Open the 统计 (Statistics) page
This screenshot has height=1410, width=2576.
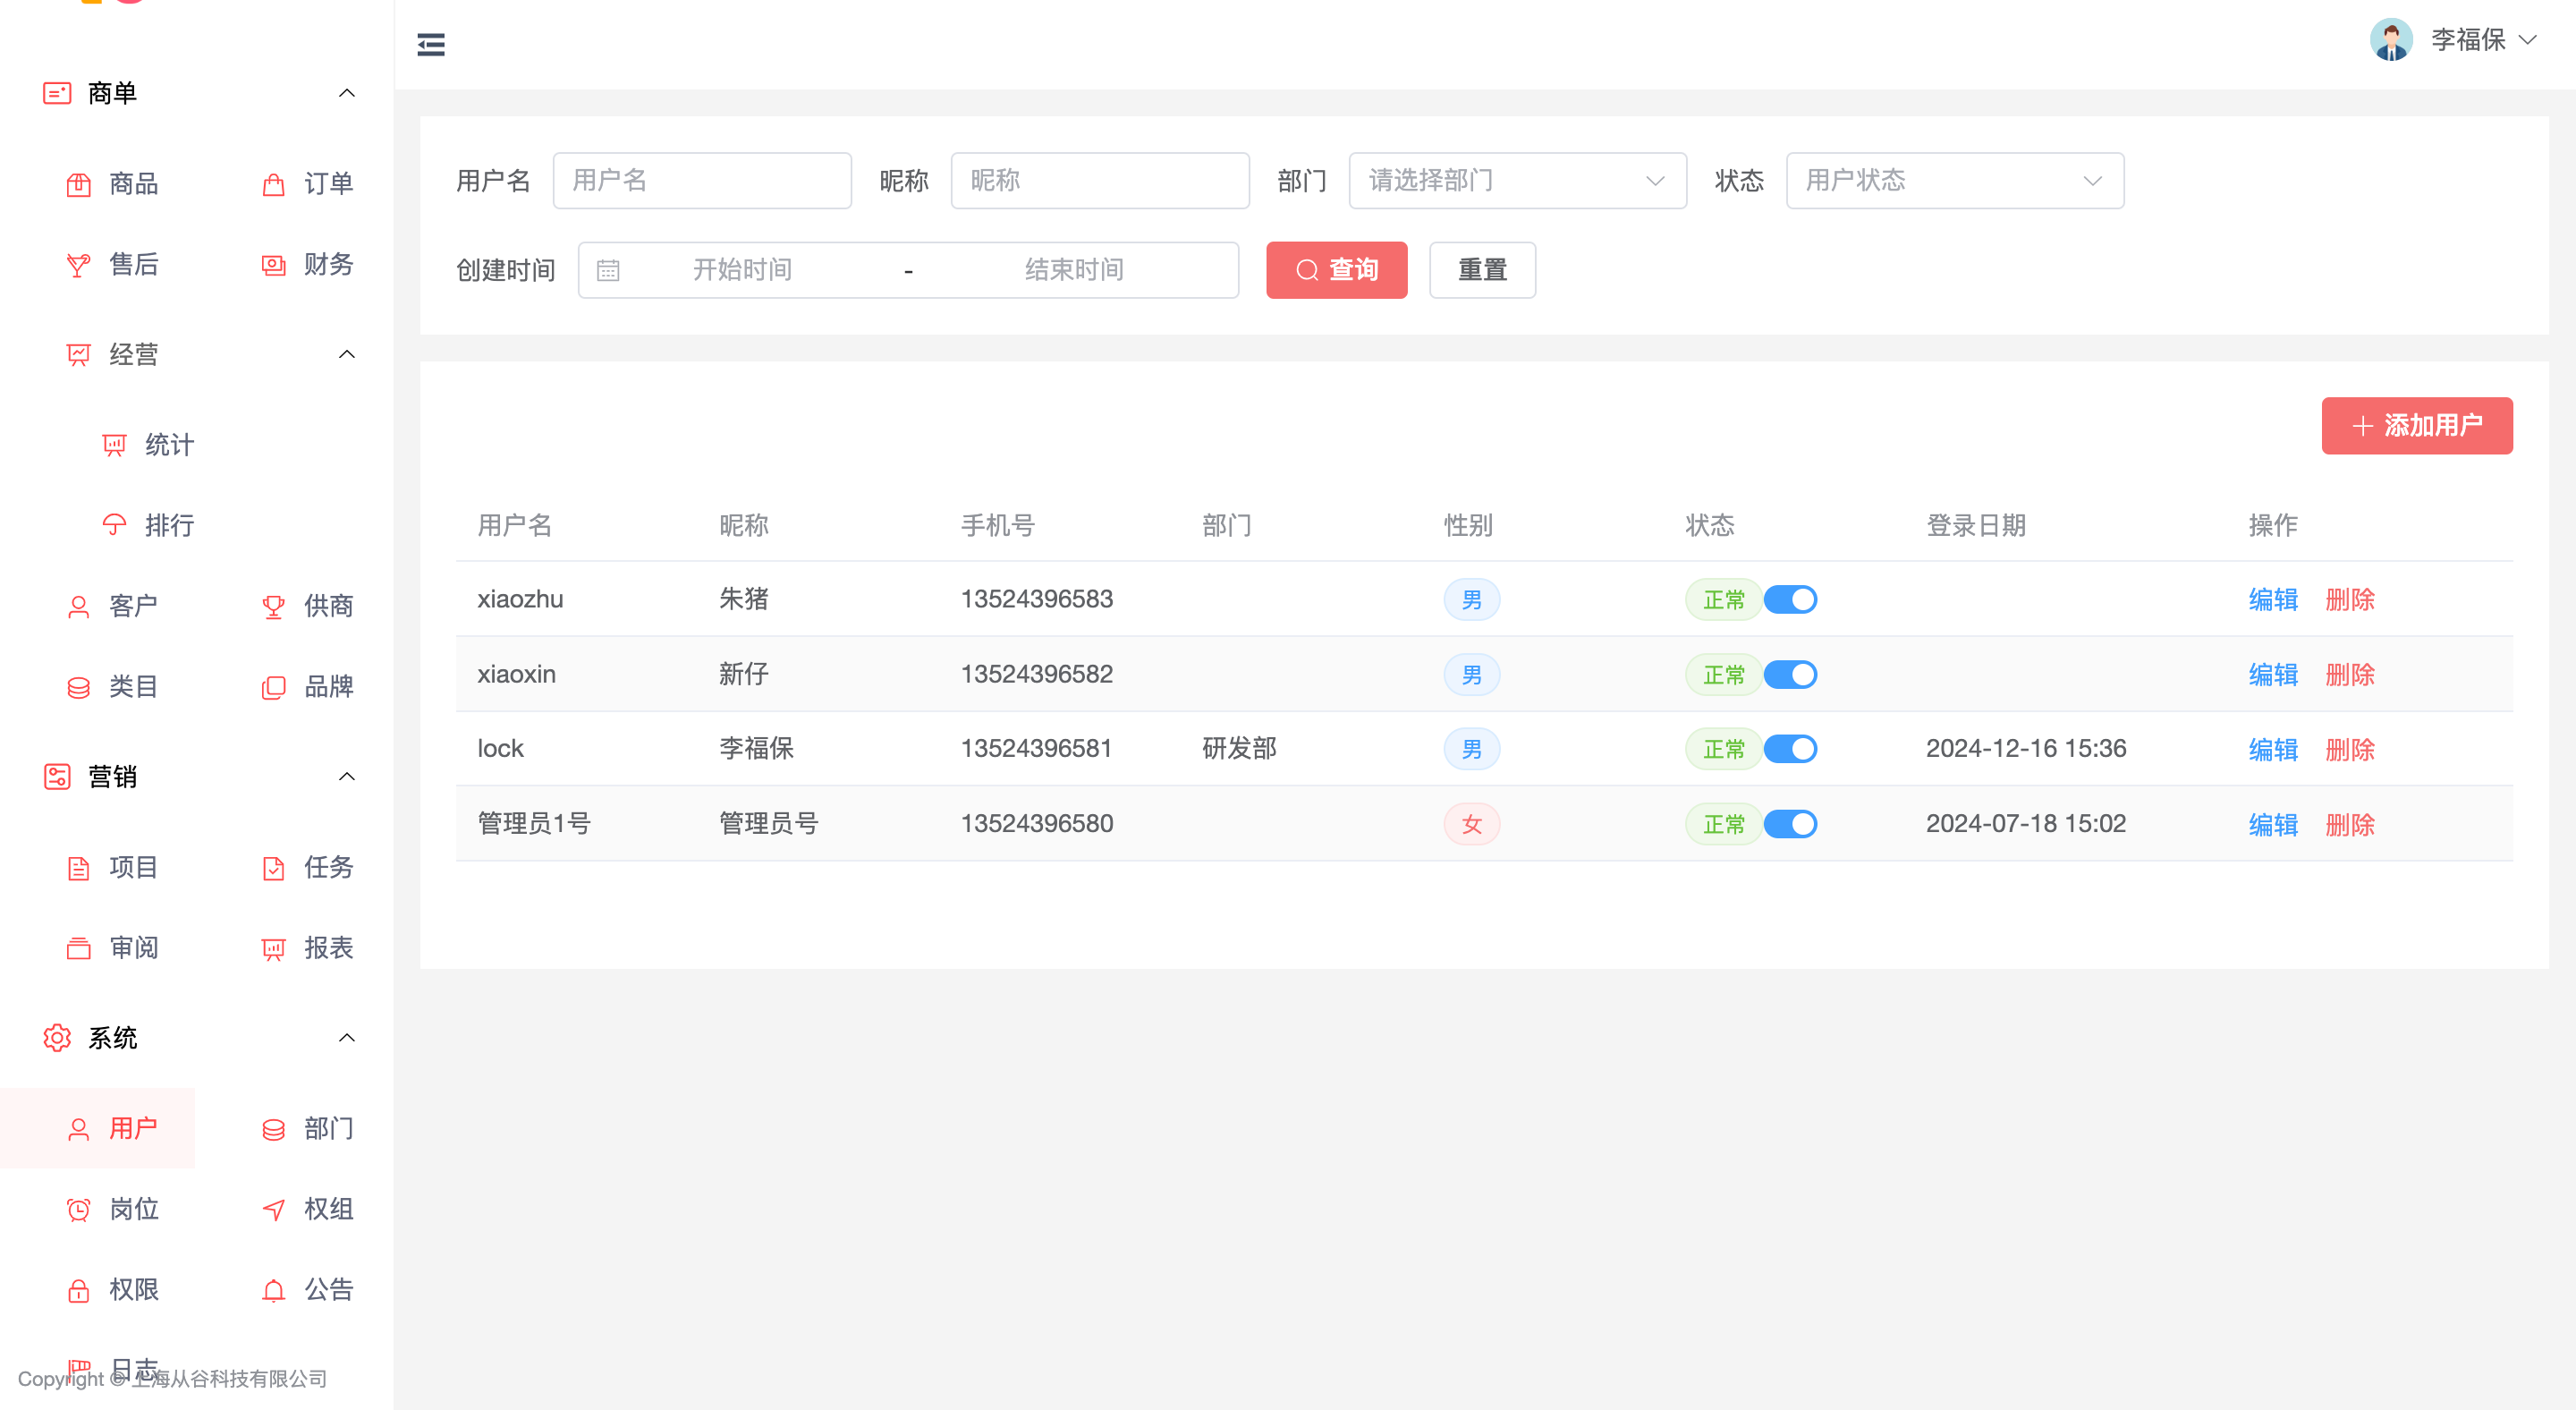click(168, 445)
